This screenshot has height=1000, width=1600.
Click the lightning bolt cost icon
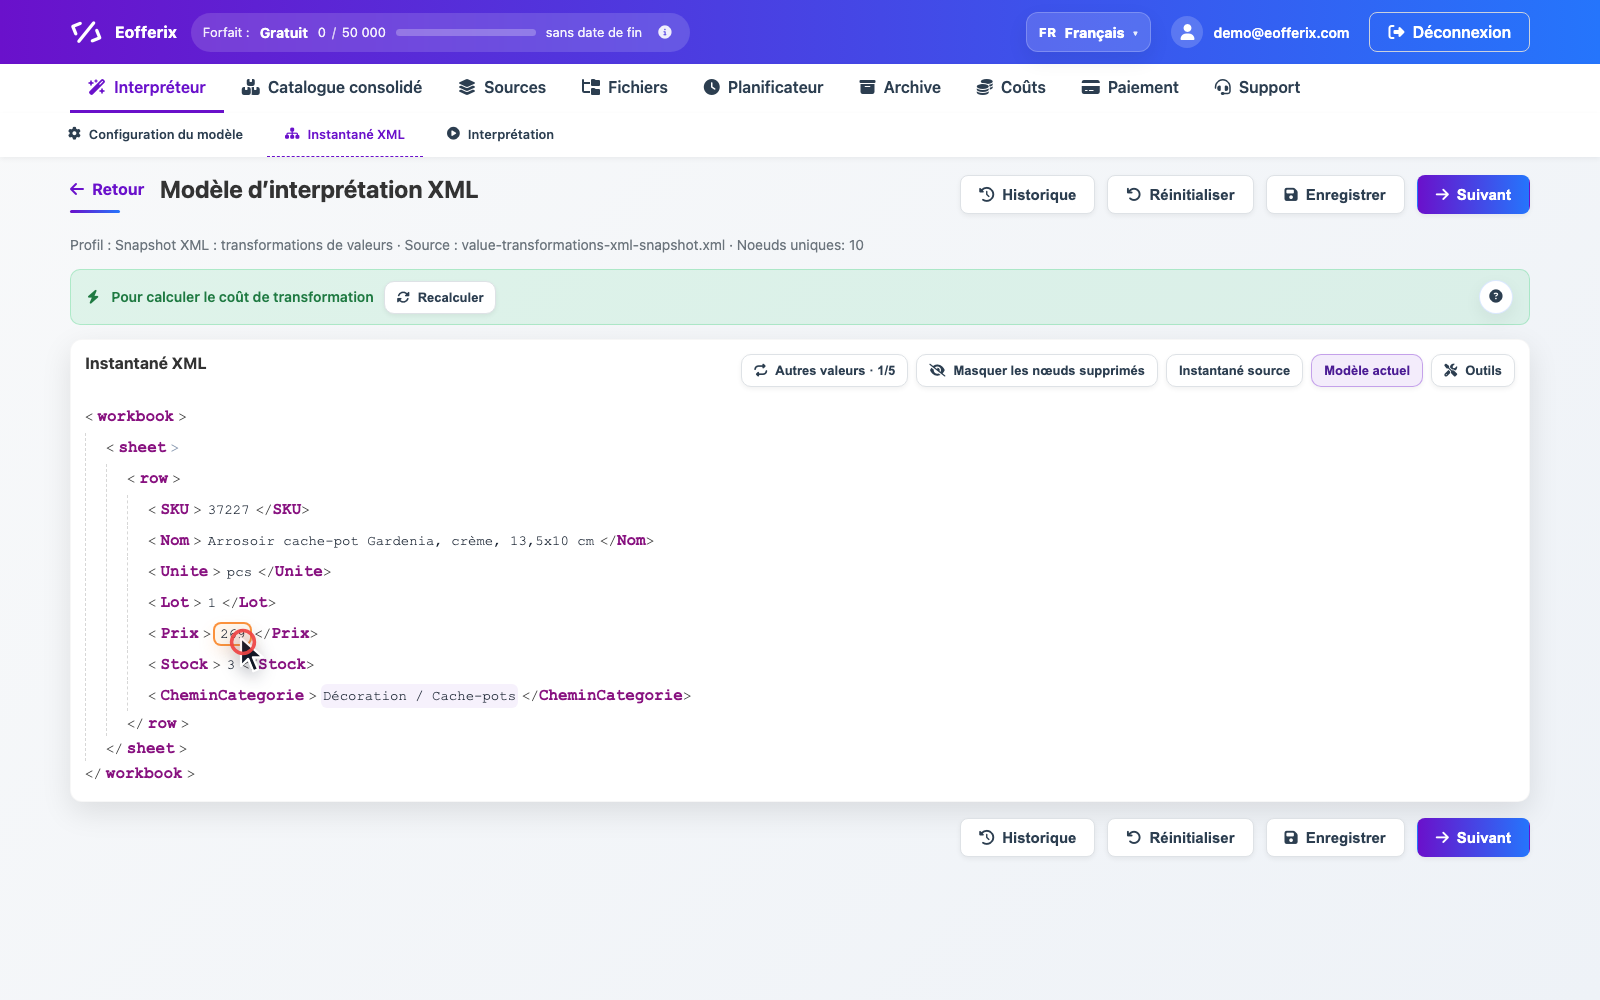click(x=93, y=297)
